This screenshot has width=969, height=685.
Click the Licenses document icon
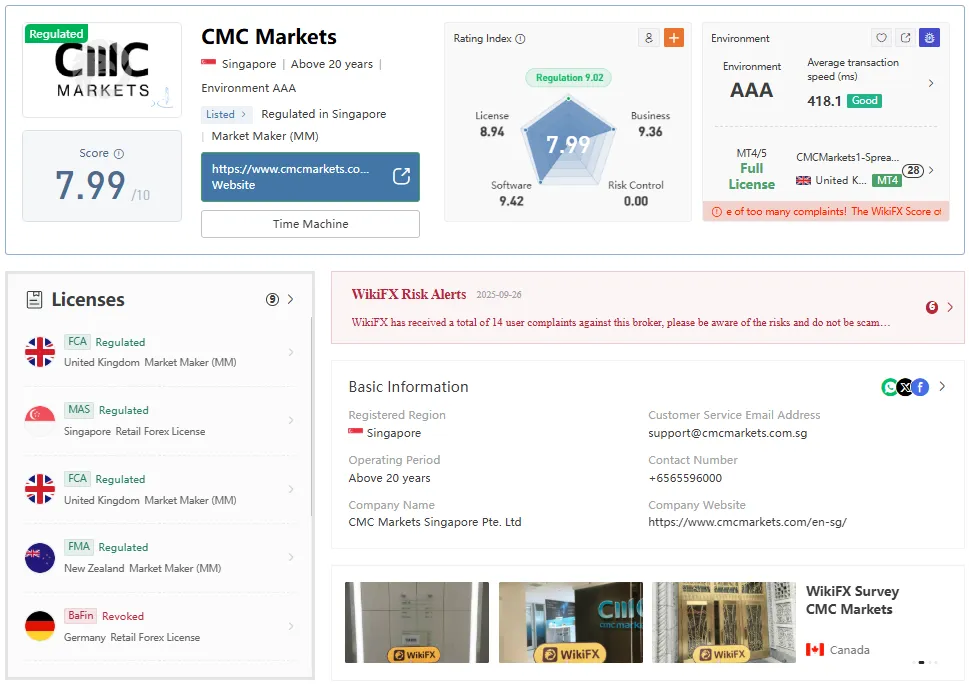(35, 300)
